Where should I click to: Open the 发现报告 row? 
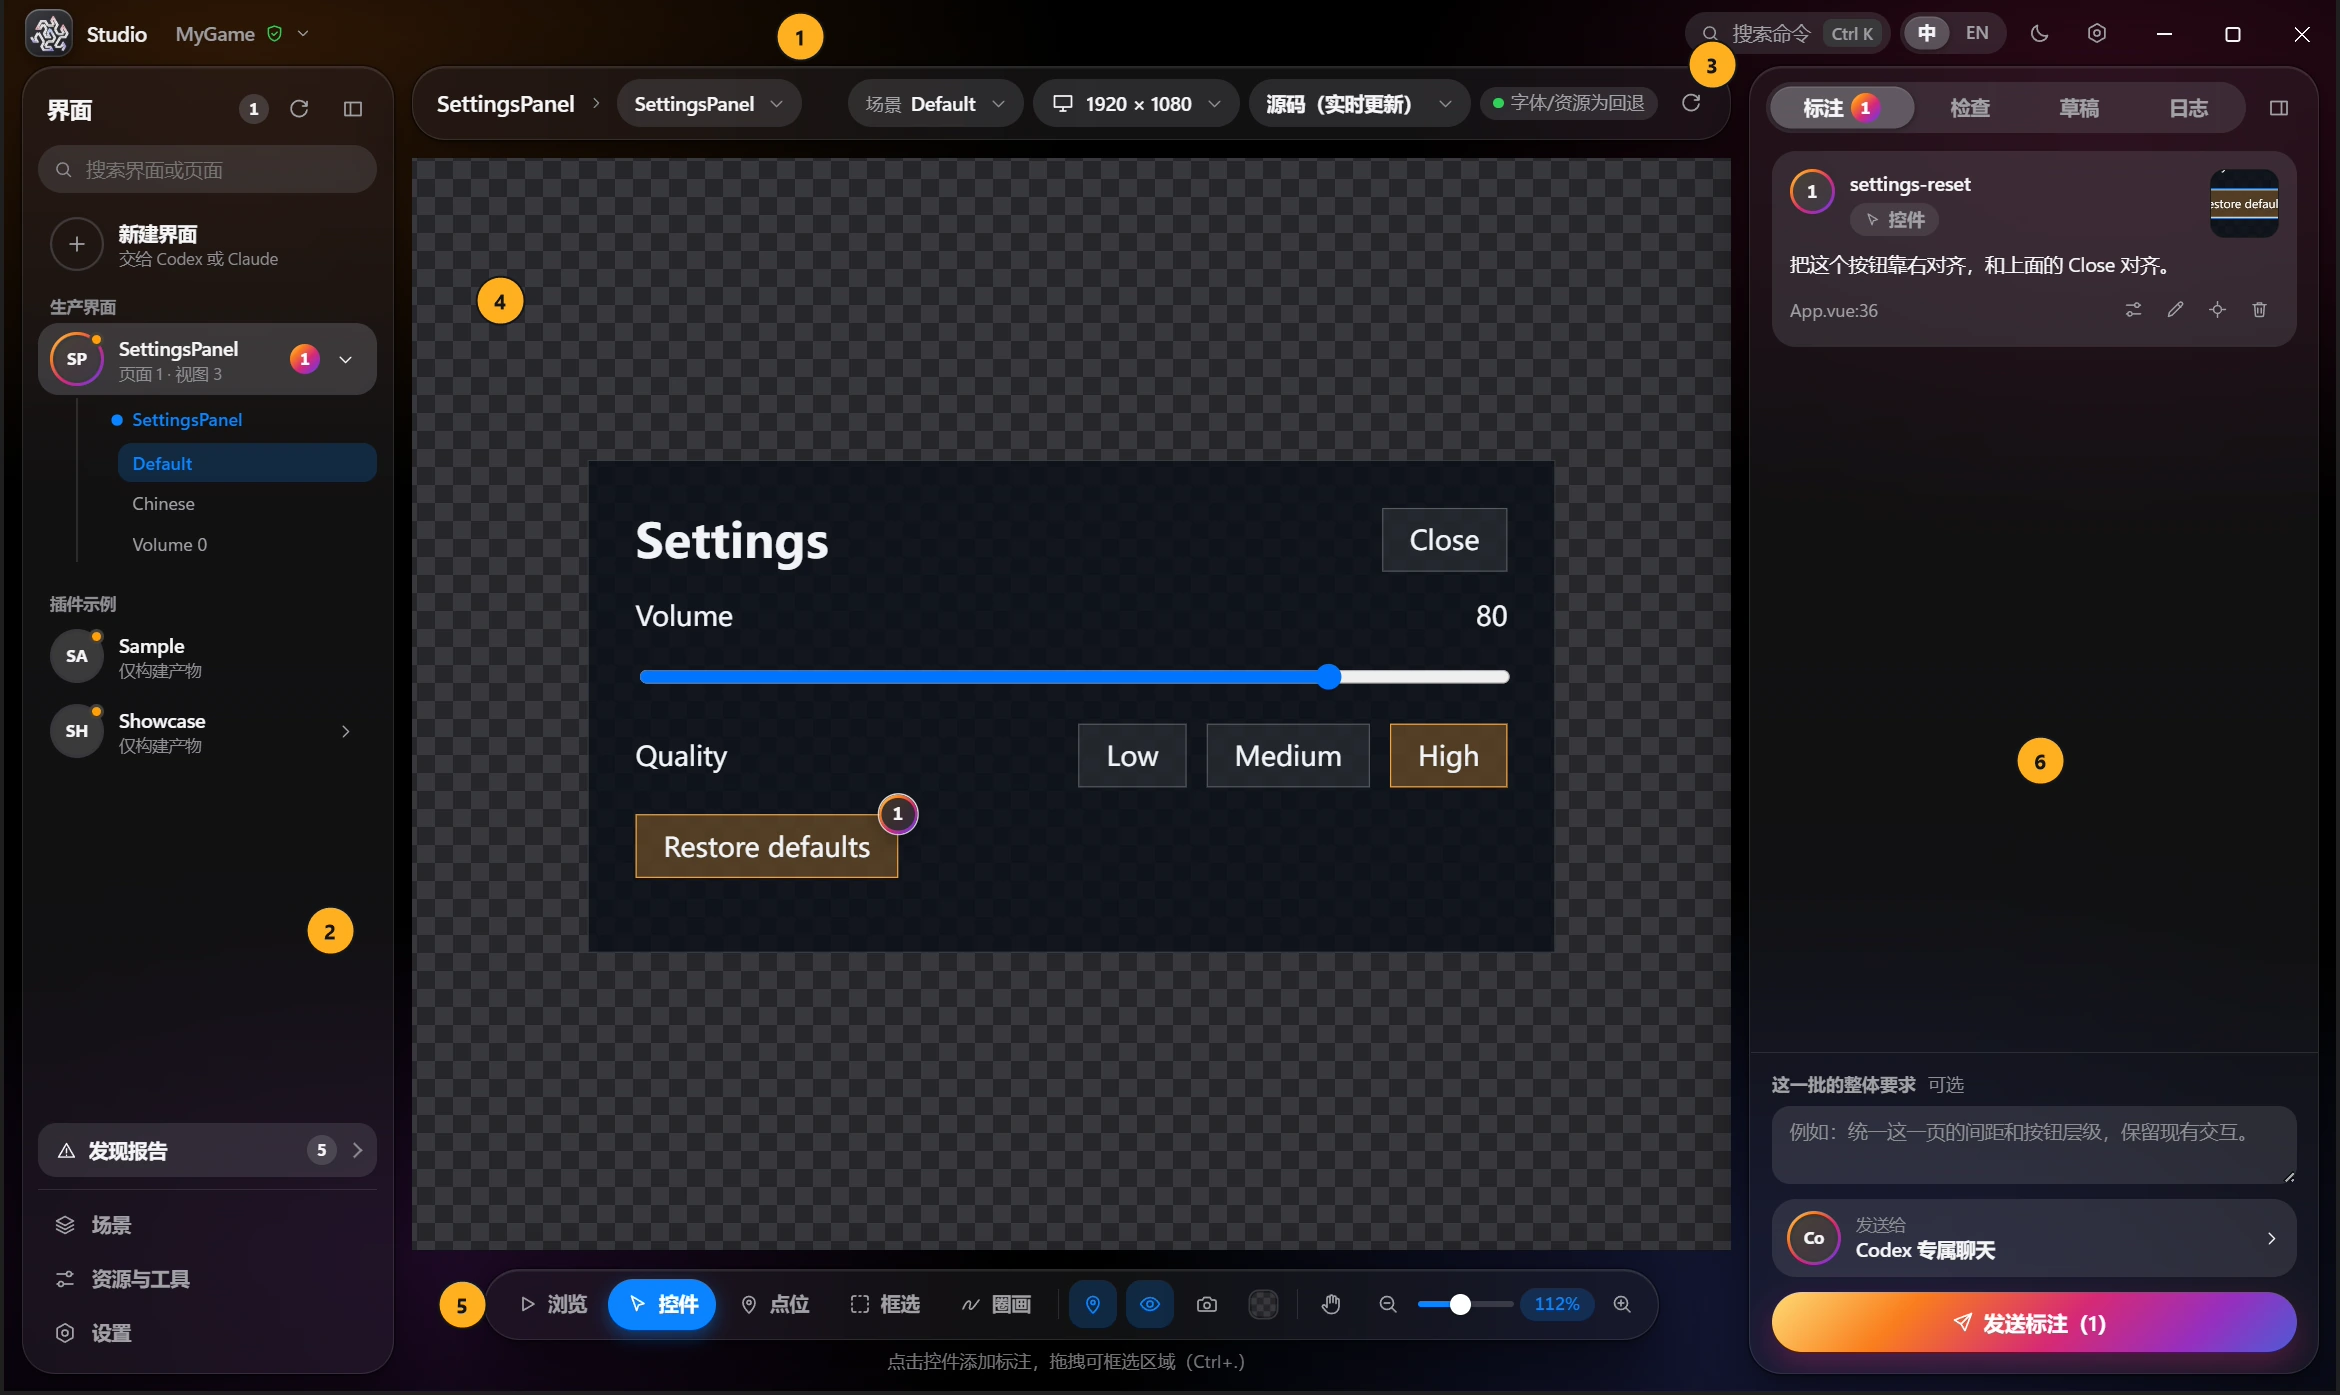click(208, 1150)
